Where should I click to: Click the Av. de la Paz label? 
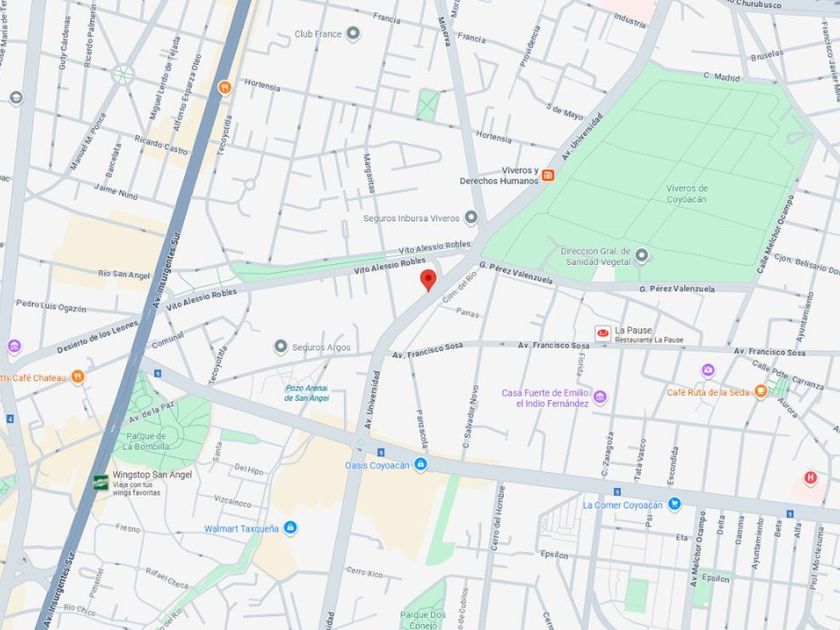(x=152, y=412)
